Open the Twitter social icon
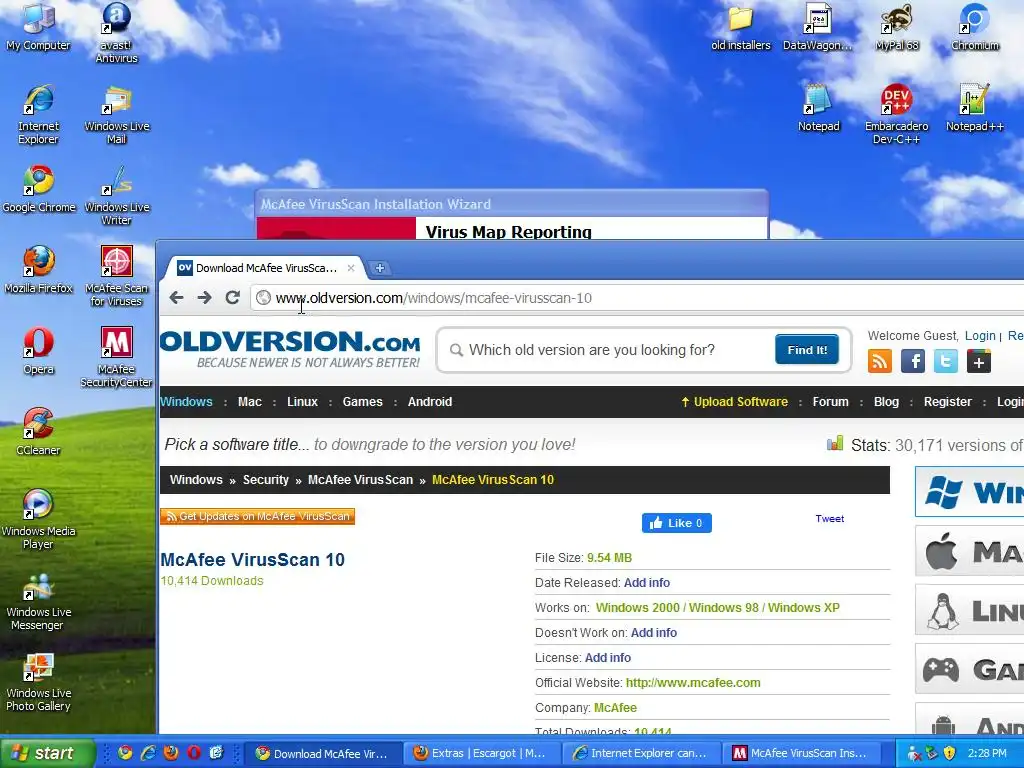1024x768 pixels. coord(946,361)
